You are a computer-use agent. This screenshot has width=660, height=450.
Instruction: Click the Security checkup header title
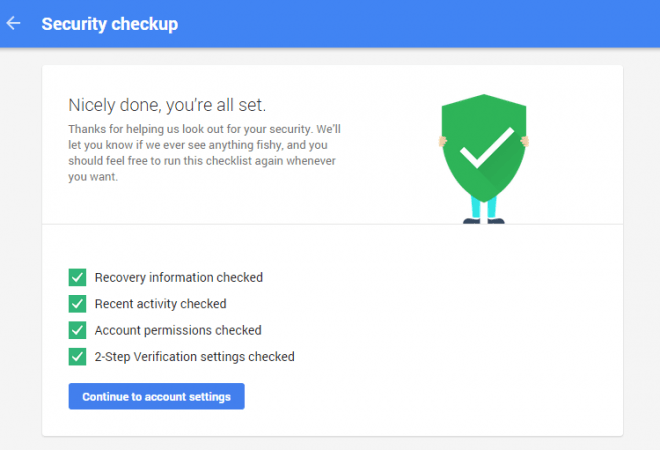109,23
